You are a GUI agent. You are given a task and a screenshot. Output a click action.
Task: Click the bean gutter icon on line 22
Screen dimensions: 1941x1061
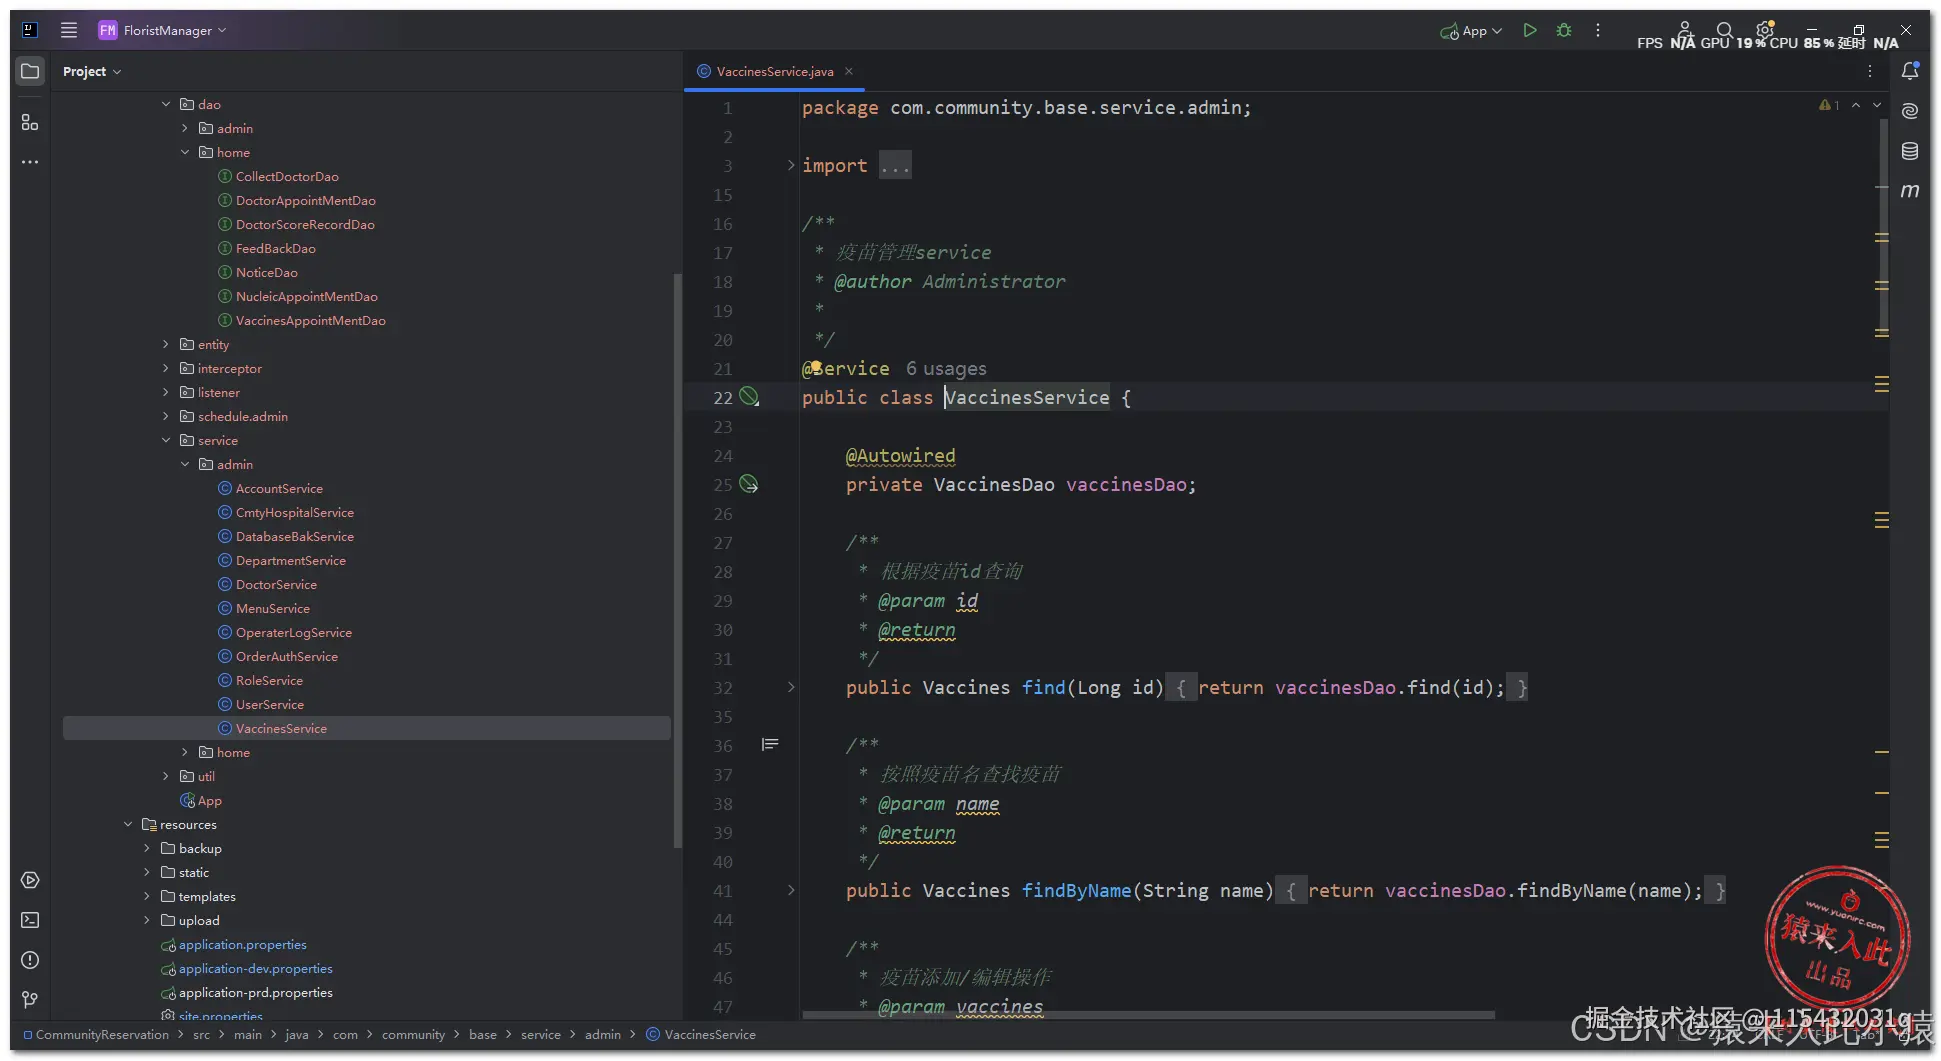[x=749, y=398]
